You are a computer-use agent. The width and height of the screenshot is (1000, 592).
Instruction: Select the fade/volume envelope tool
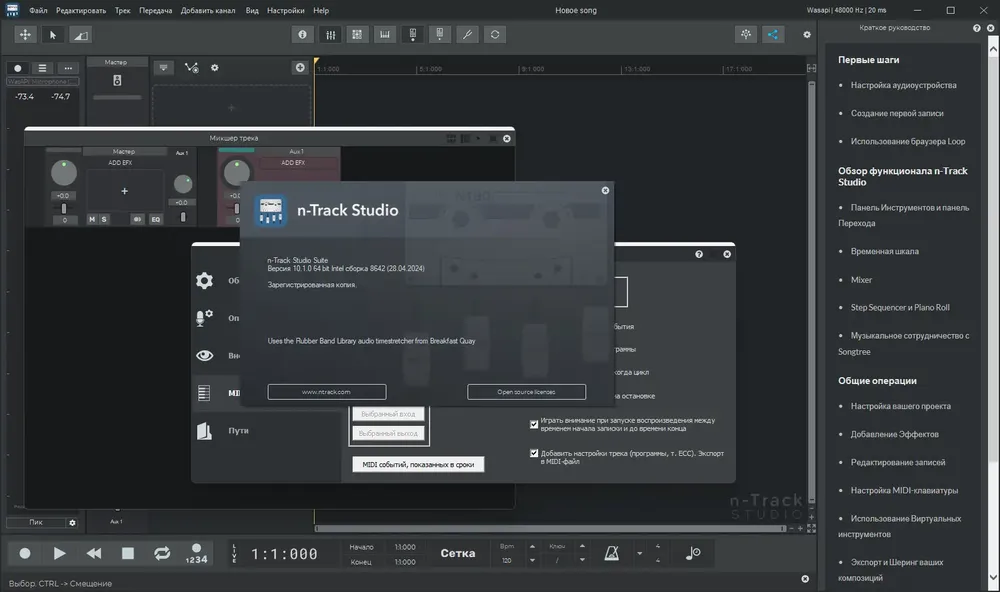coord(80,34)
